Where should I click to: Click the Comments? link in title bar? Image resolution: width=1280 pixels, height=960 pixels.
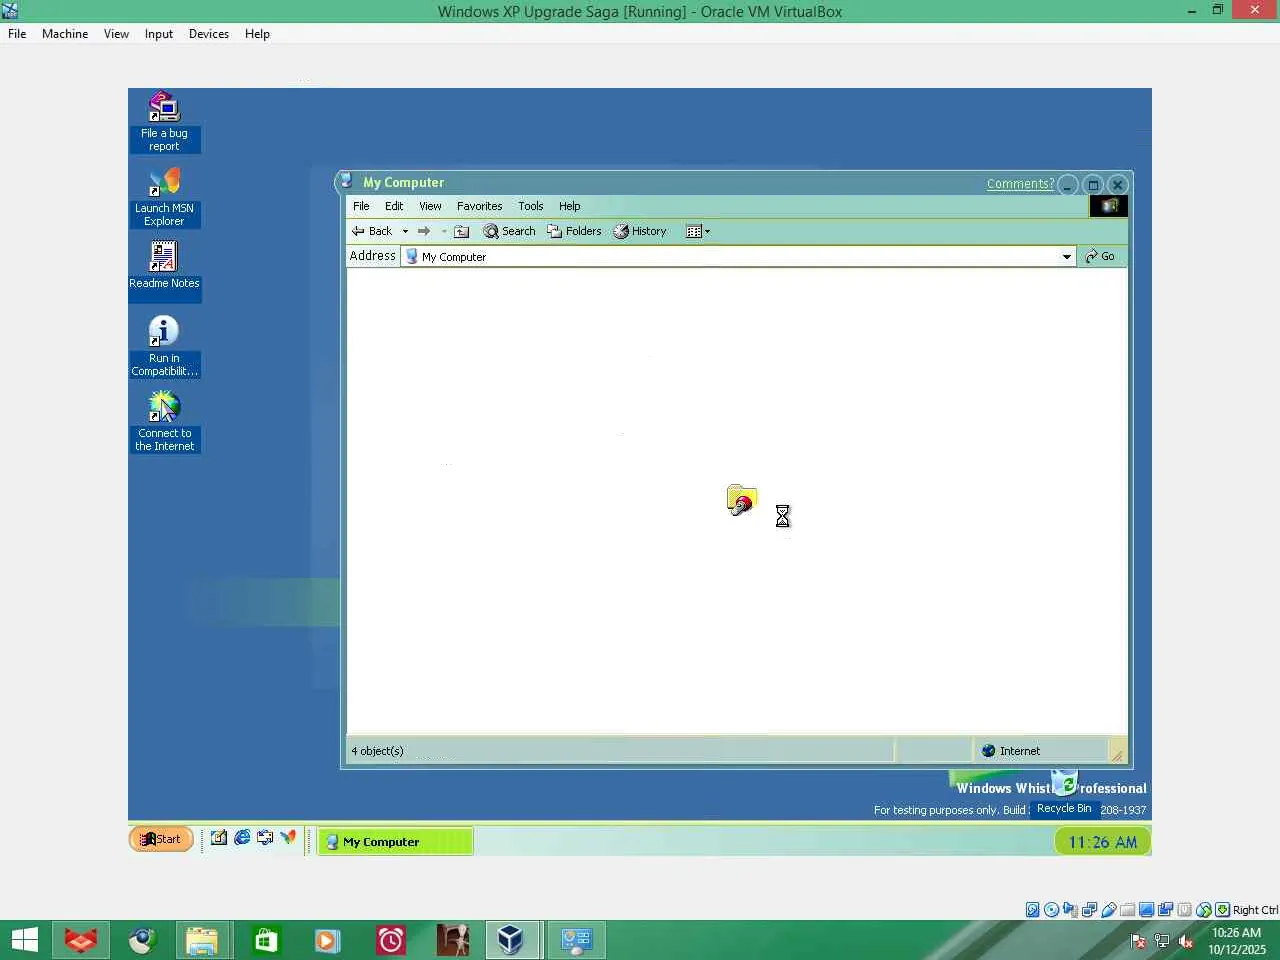point(1020,184)
